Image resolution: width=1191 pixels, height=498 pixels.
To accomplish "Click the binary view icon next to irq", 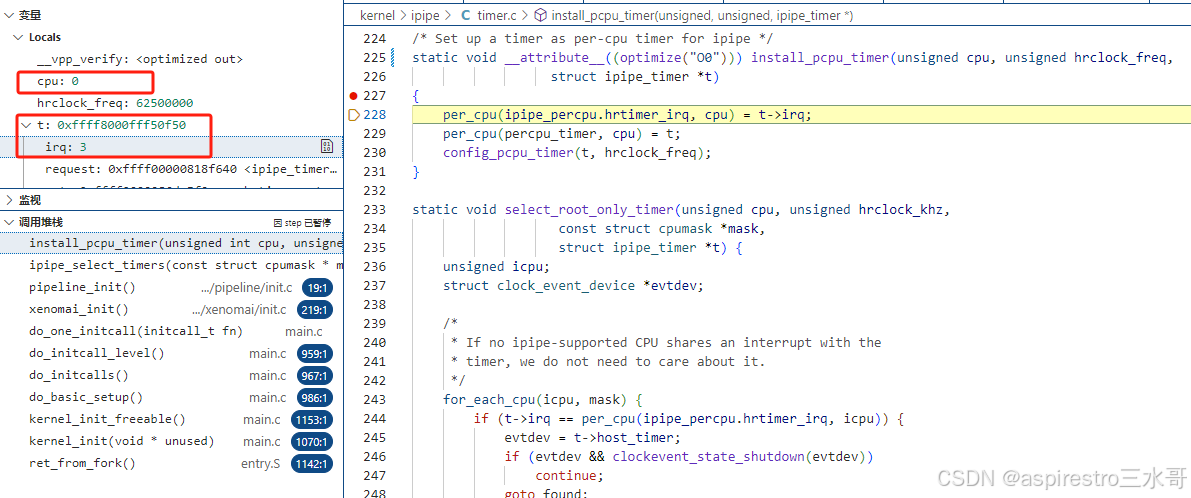I will click(327, 147).
